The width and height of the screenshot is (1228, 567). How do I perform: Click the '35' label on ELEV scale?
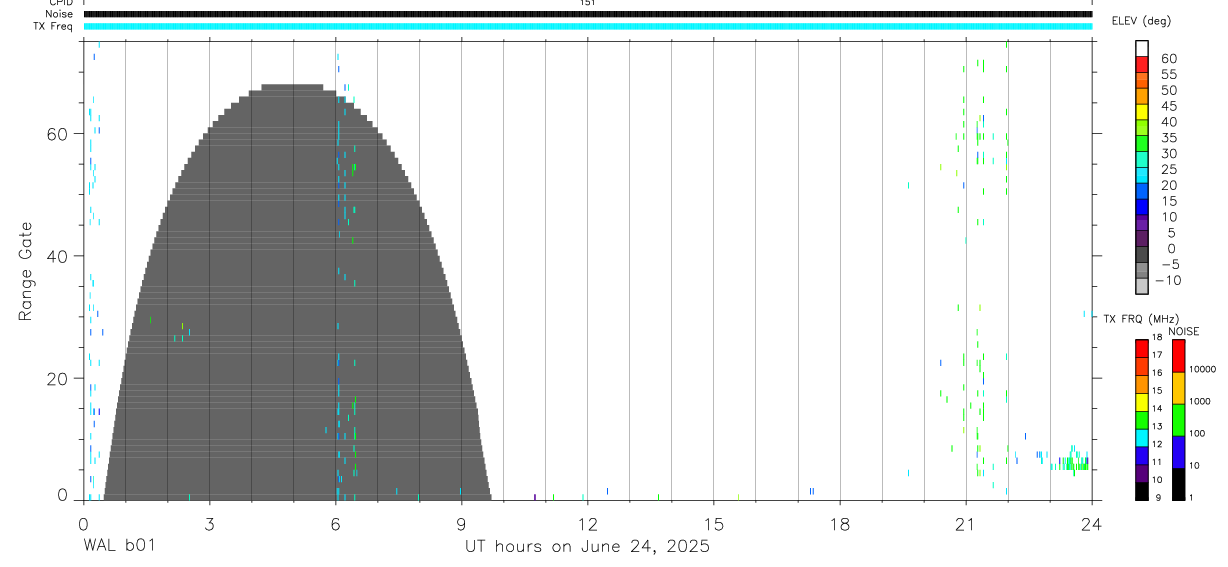tap(1168, 137)
